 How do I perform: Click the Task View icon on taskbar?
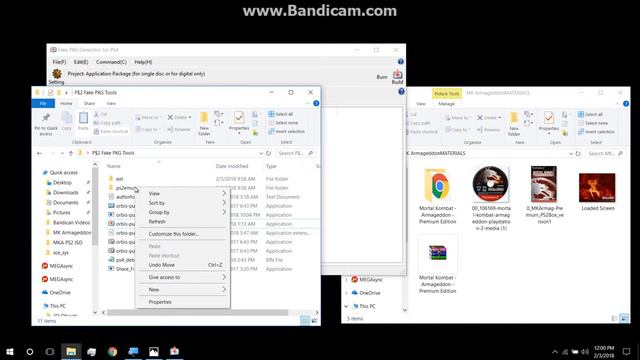tap(50, 351)
